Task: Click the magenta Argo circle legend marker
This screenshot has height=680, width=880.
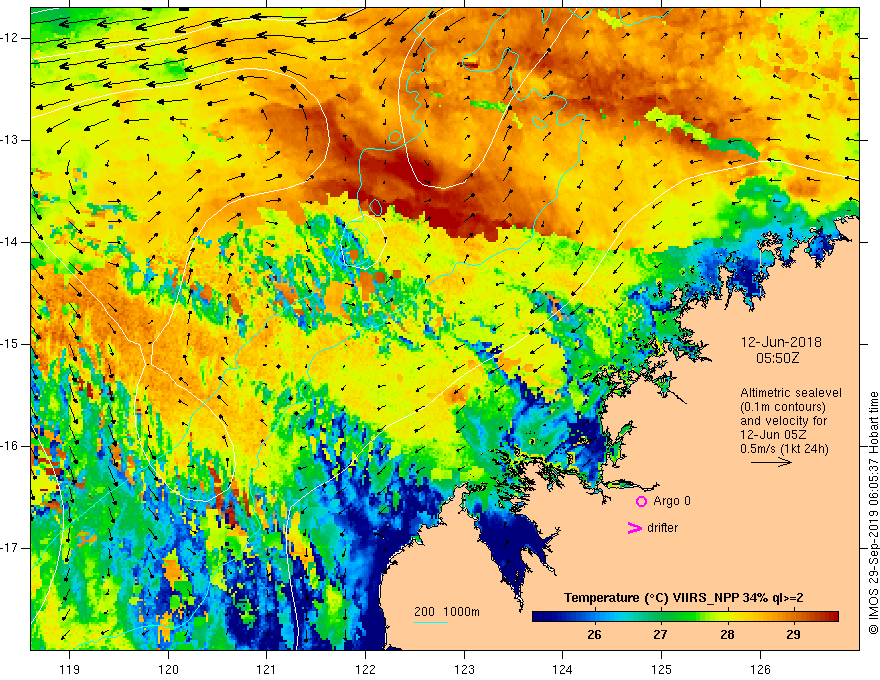Action: coord(641,501)
